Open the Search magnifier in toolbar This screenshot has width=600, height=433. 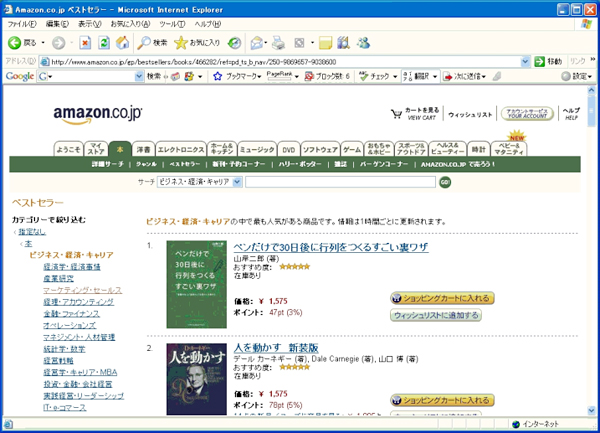tap(144, 43)
